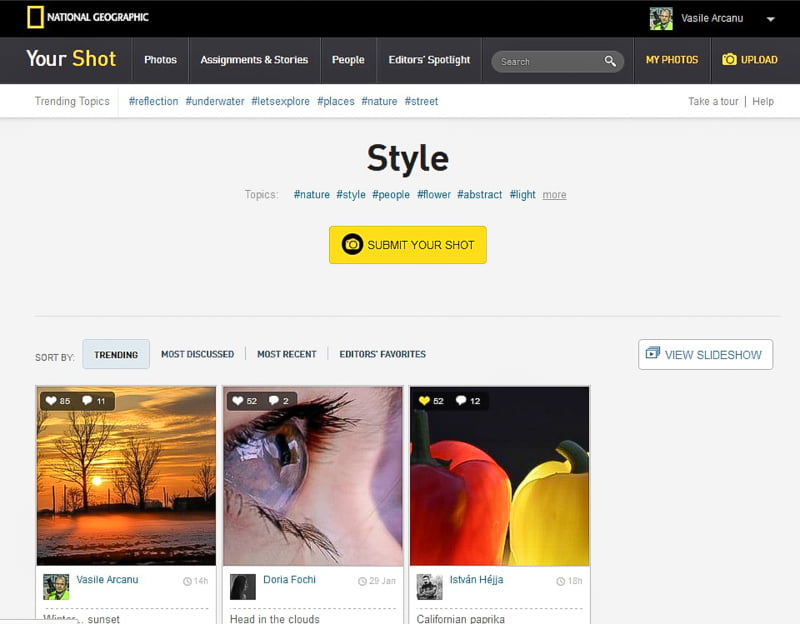Click the National Geographic yellow frame logo
Image resolution: width=800 pixels, height=624 pixels.
[x=35, y=17]
